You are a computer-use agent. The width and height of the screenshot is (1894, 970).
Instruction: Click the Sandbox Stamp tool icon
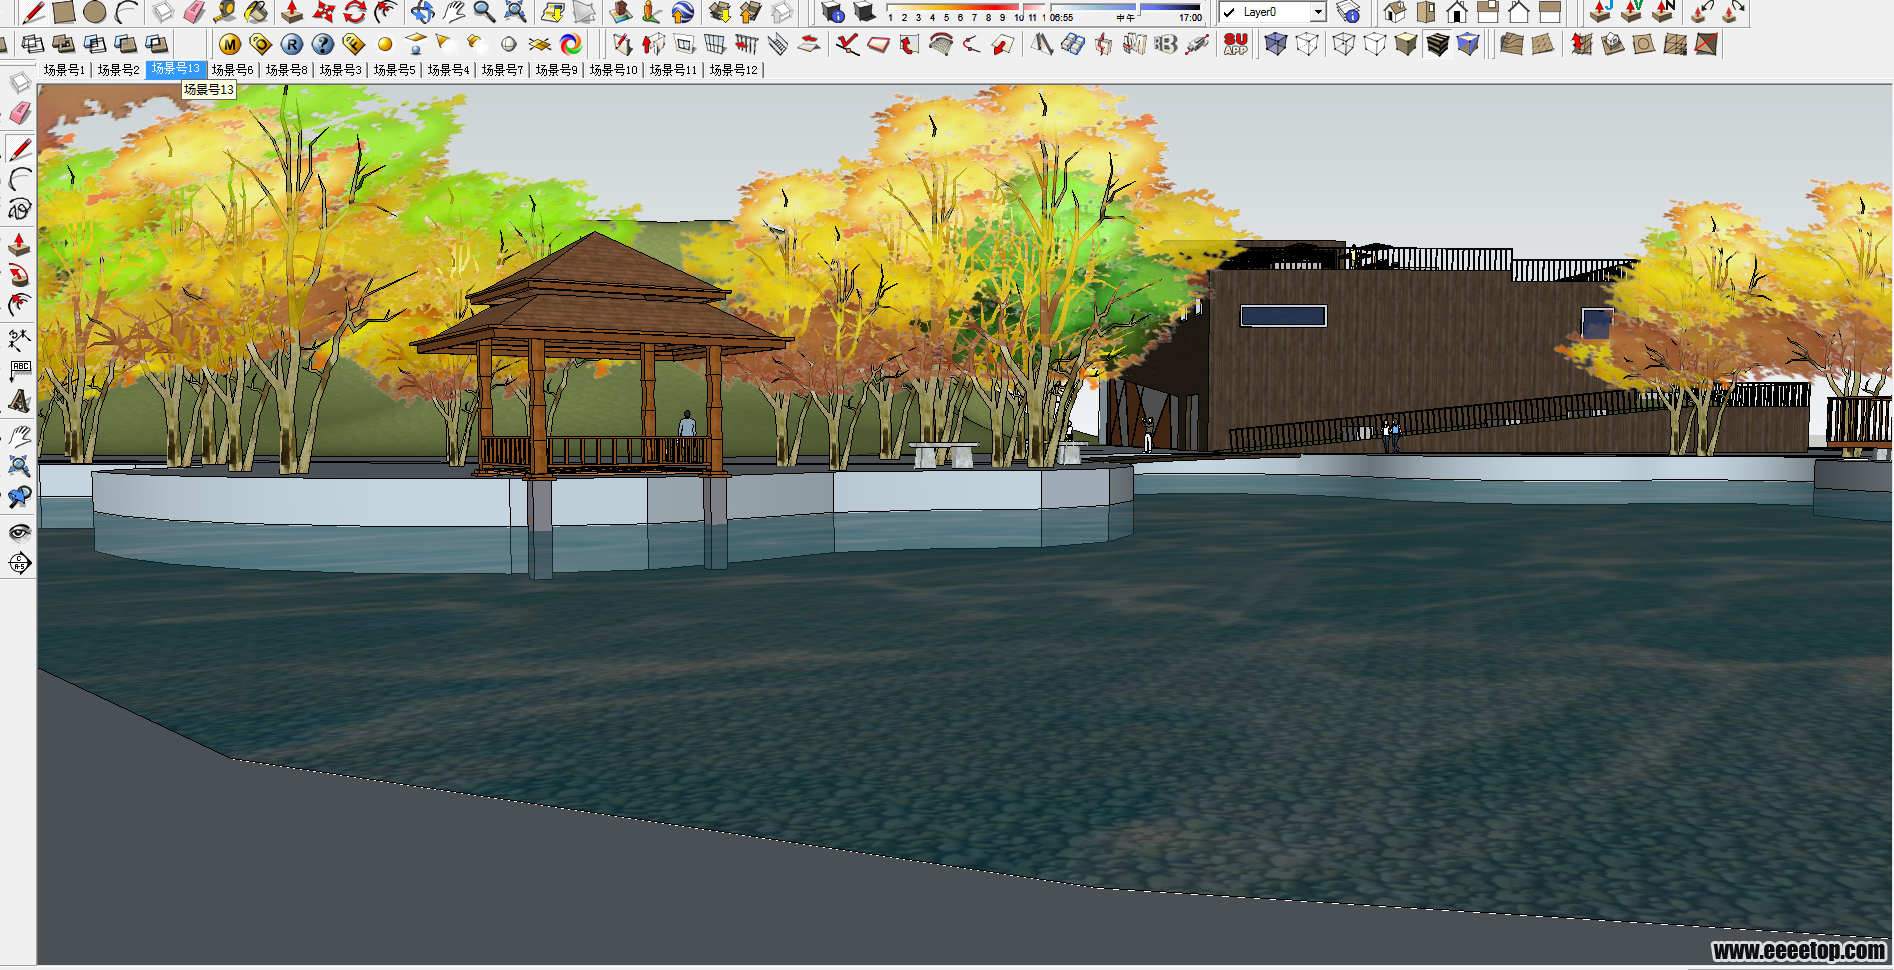1612,44
